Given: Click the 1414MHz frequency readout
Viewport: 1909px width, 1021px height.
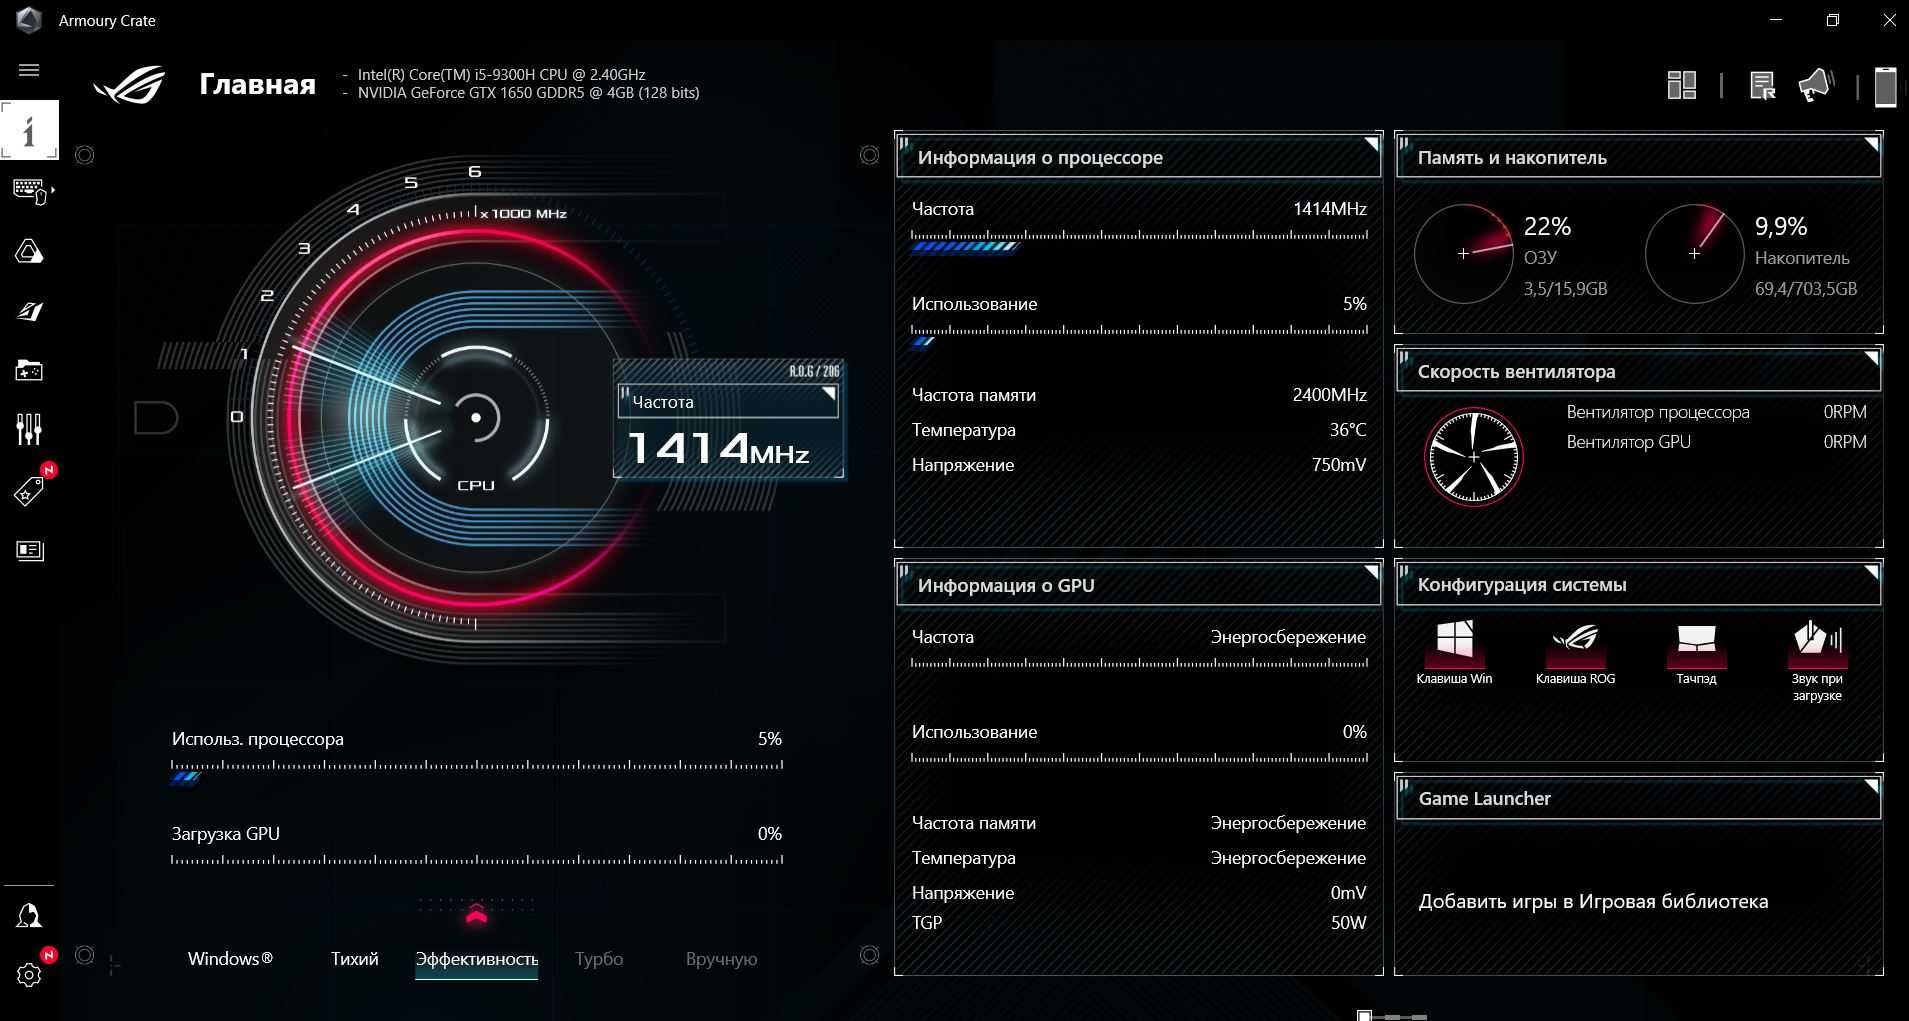Looking at the screenshot, I should tap(718, 448).
